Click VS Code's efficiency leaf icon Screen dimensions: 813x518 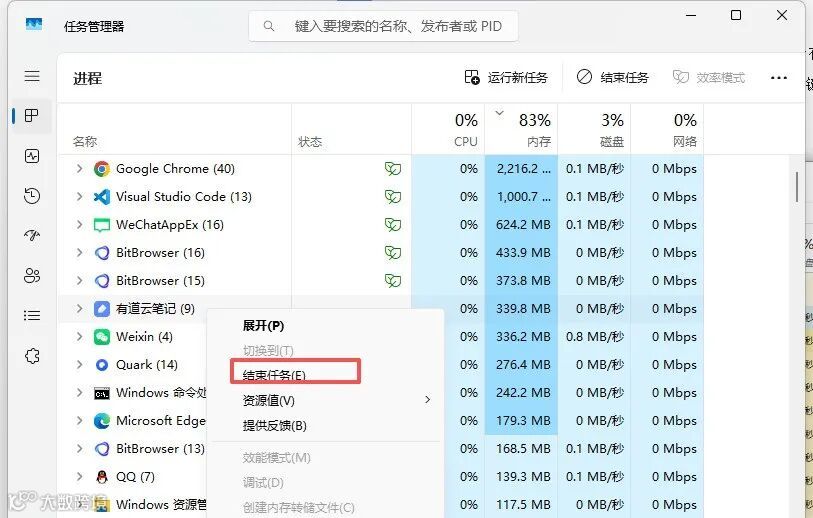pos(393,197)
